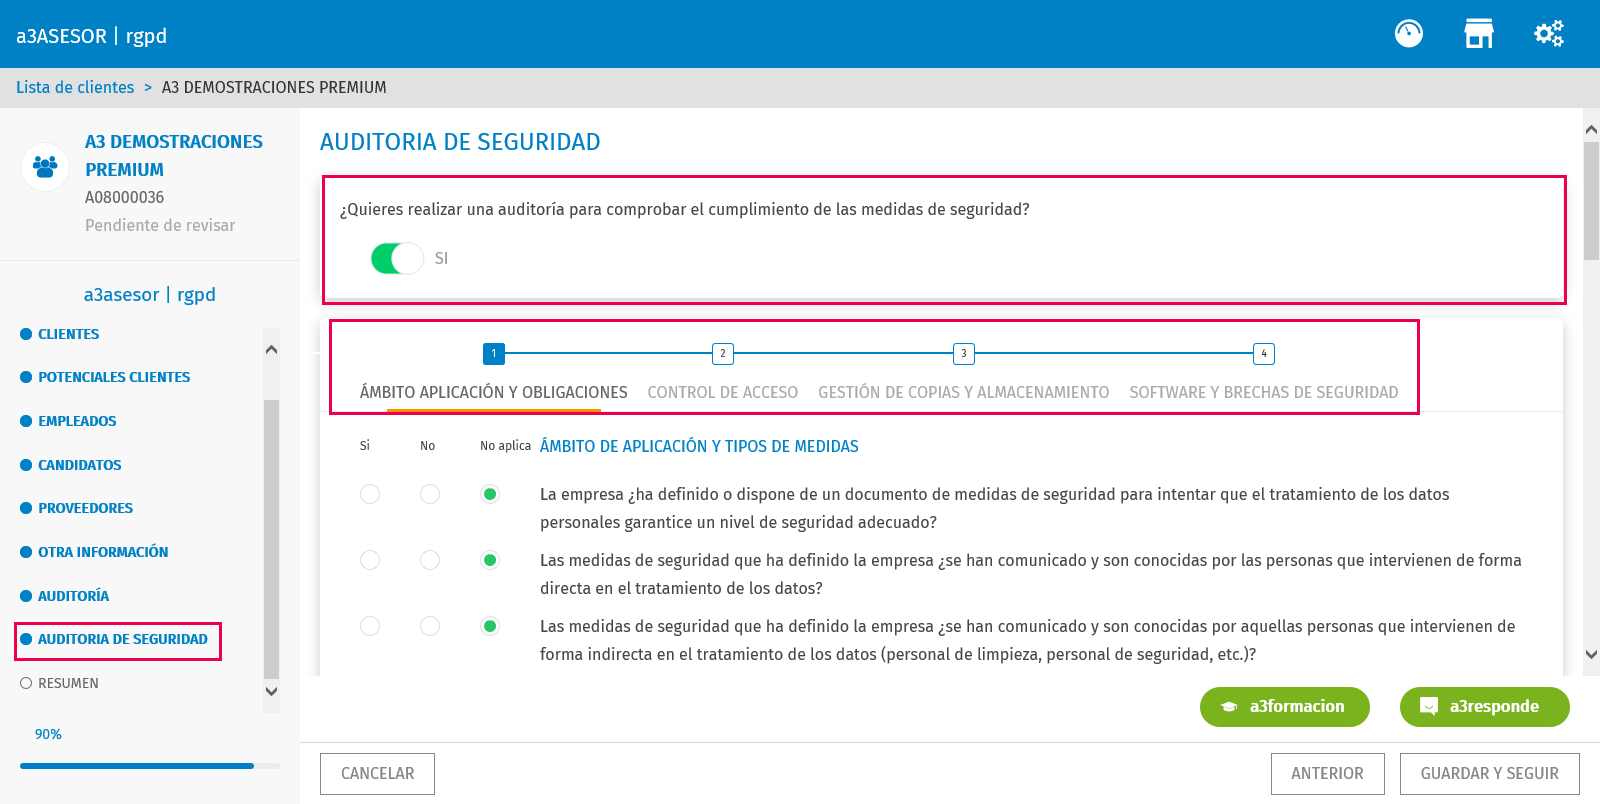The image size is (1600, 804).
Task: Click the main vertical scrollbar thumb
Action: point(1591,201)
